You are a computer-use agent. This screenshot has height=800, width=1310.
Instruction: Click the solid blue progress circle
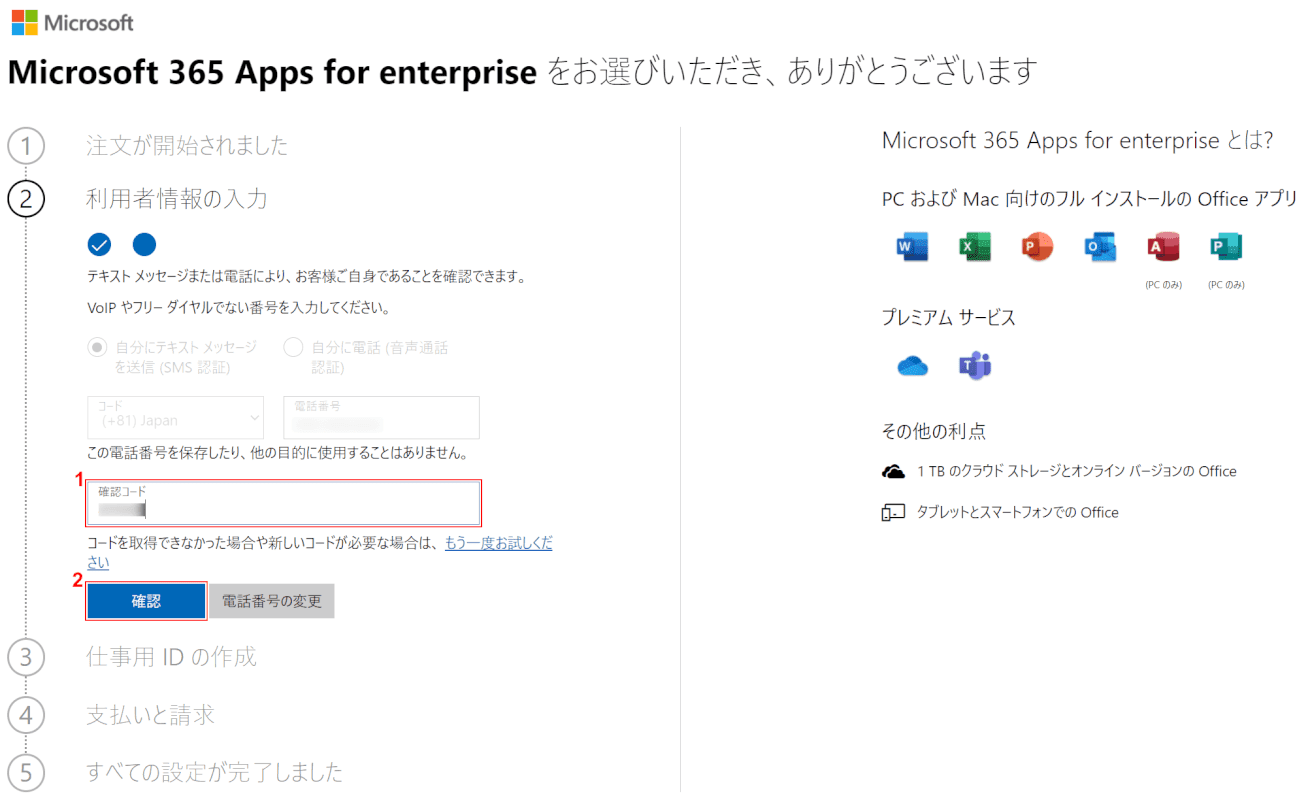[145, 244]
